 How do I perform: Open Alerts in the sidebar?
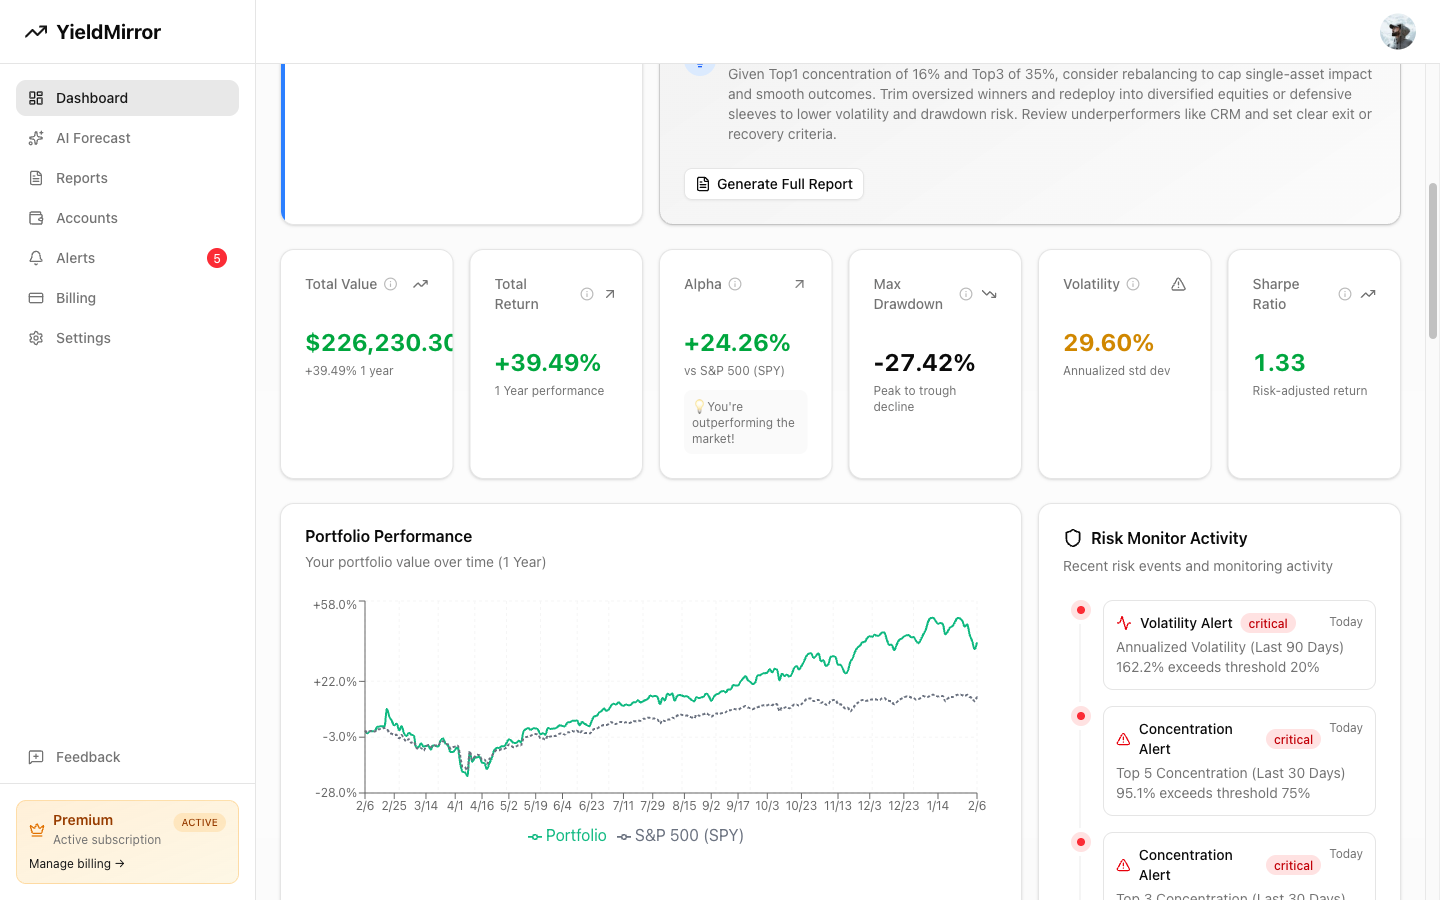127,258
